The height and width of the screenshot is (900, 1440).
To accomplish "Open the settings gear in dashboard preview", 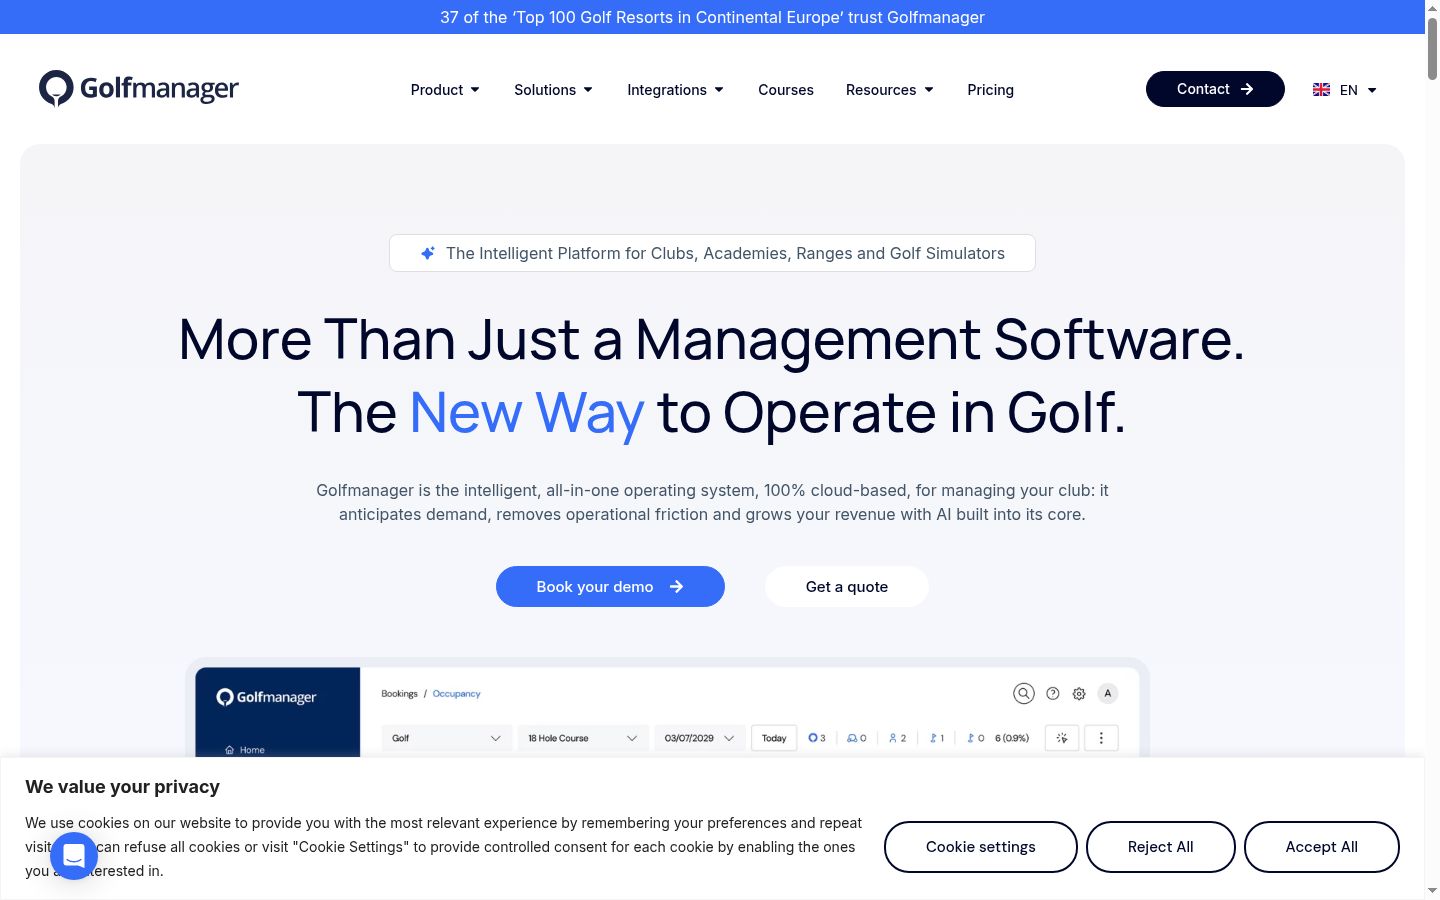I will tap(1079, 693).
